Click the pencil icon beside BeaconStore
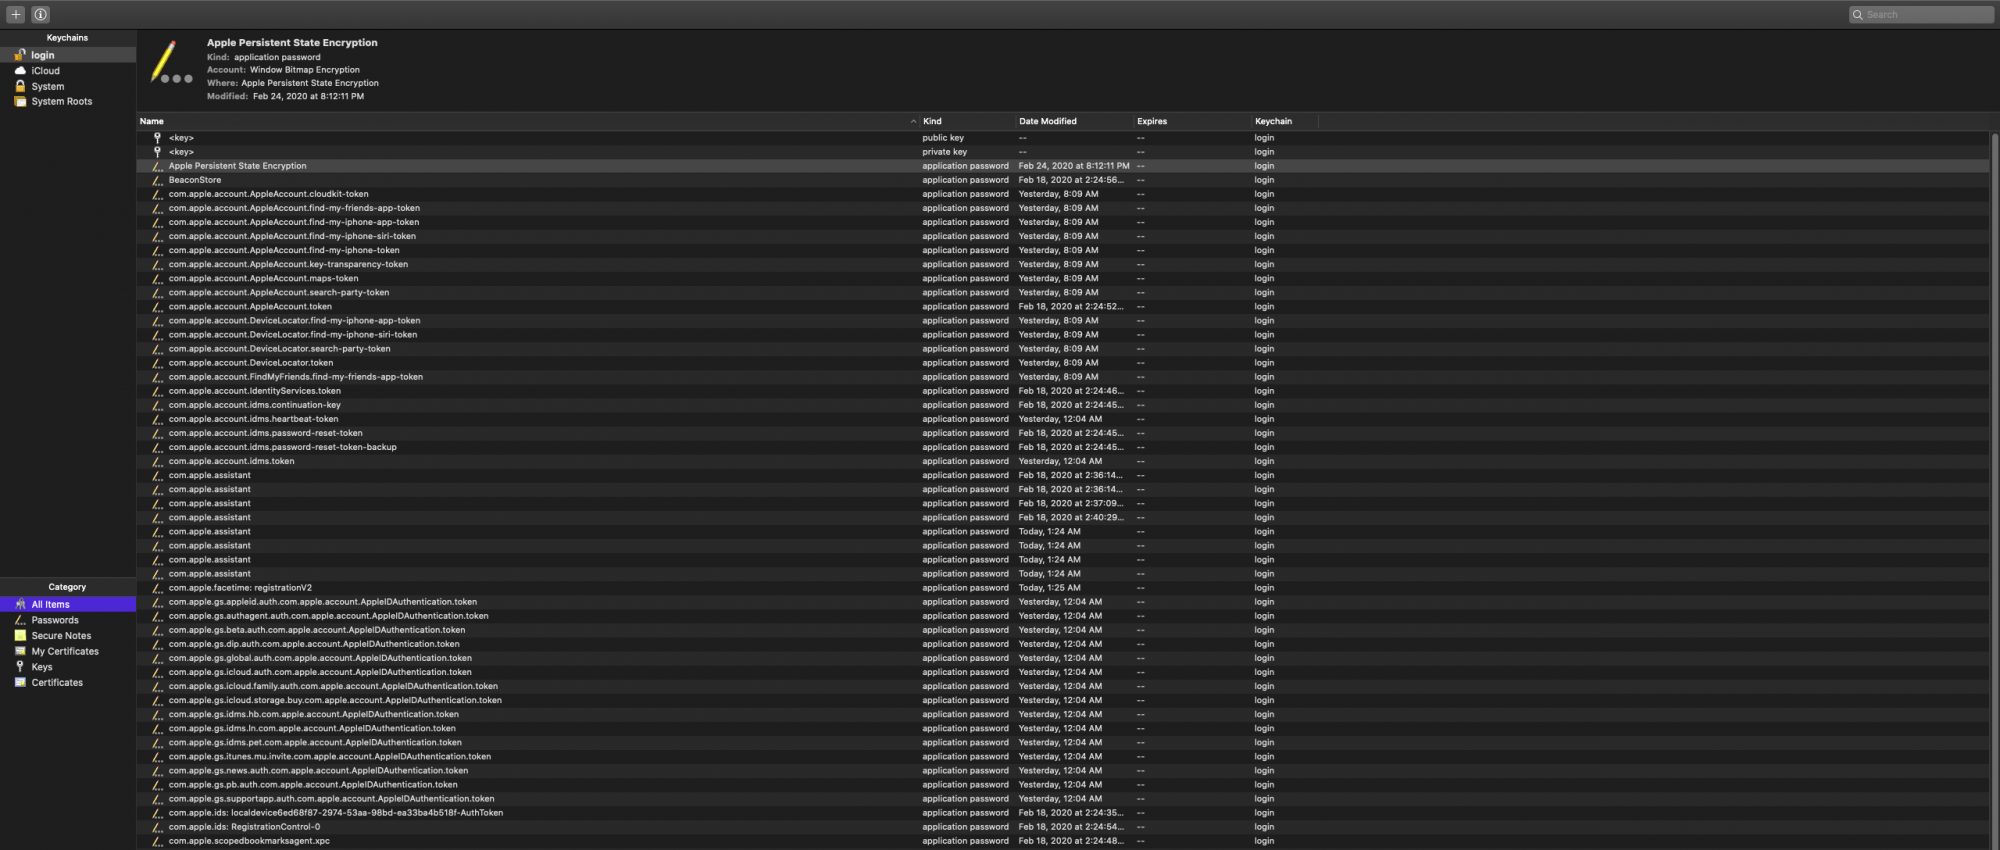 click(157, 180)
